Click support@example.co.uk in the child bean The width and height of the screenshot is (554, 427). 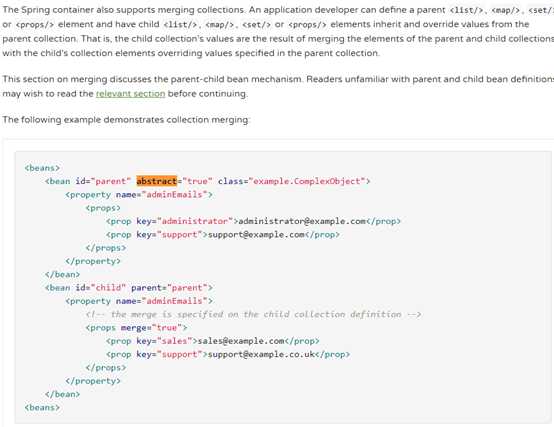pyautogui.click(x=261, y=354)
